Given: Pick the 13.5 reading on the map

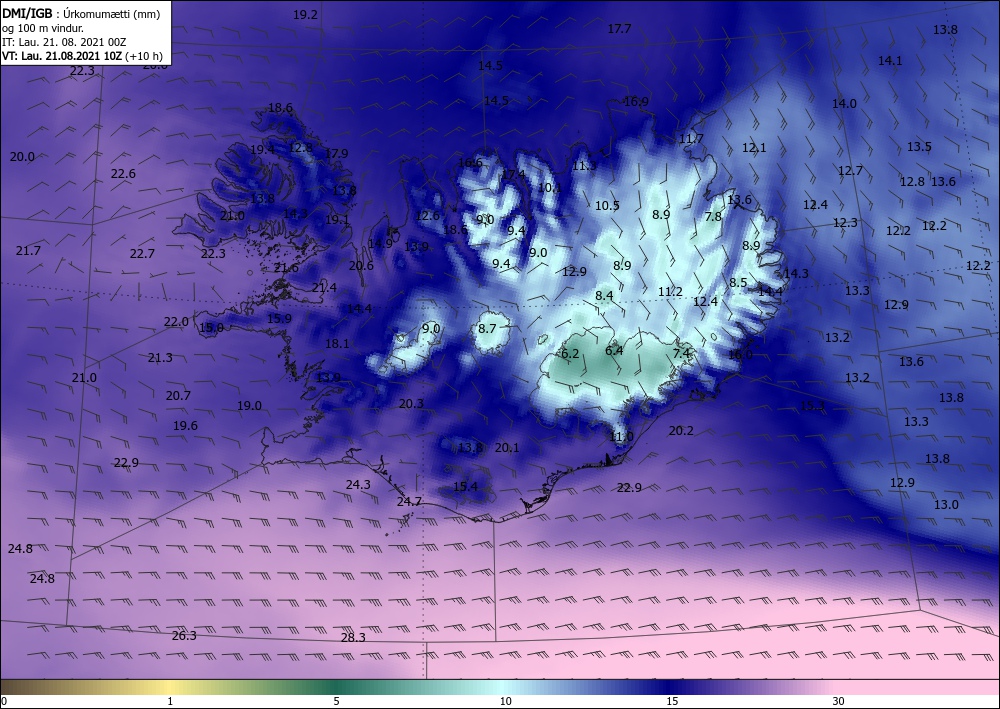Looking at the screenshot, I should (919, 147).
